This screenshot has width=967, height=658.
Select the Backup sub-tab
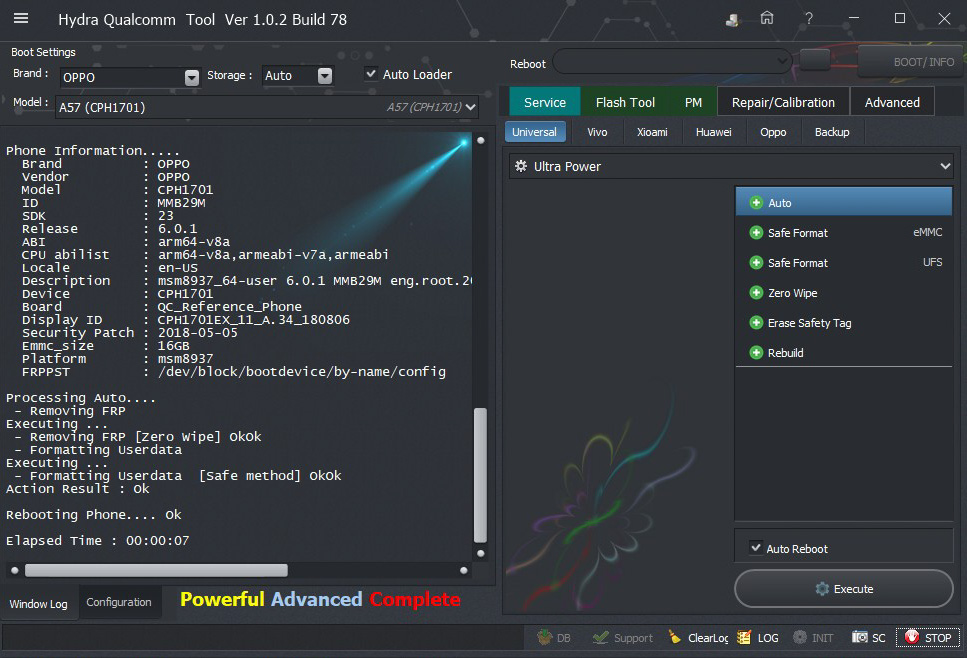pos(832,132)
